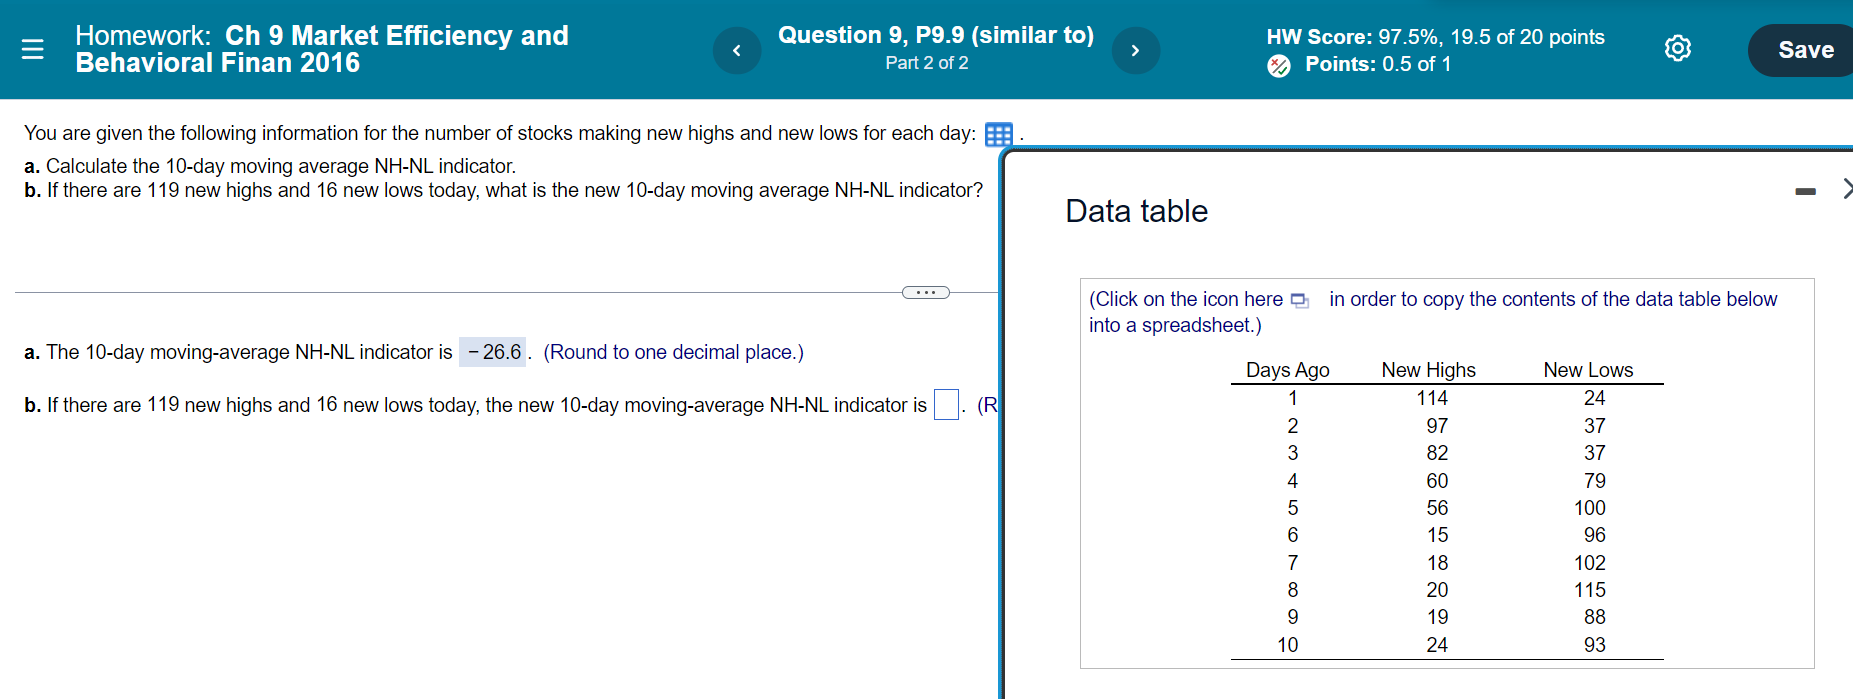Click the '(Round to one decimal place.)' note
Viewport: 1853px width, 699px height.
(673, 352)
